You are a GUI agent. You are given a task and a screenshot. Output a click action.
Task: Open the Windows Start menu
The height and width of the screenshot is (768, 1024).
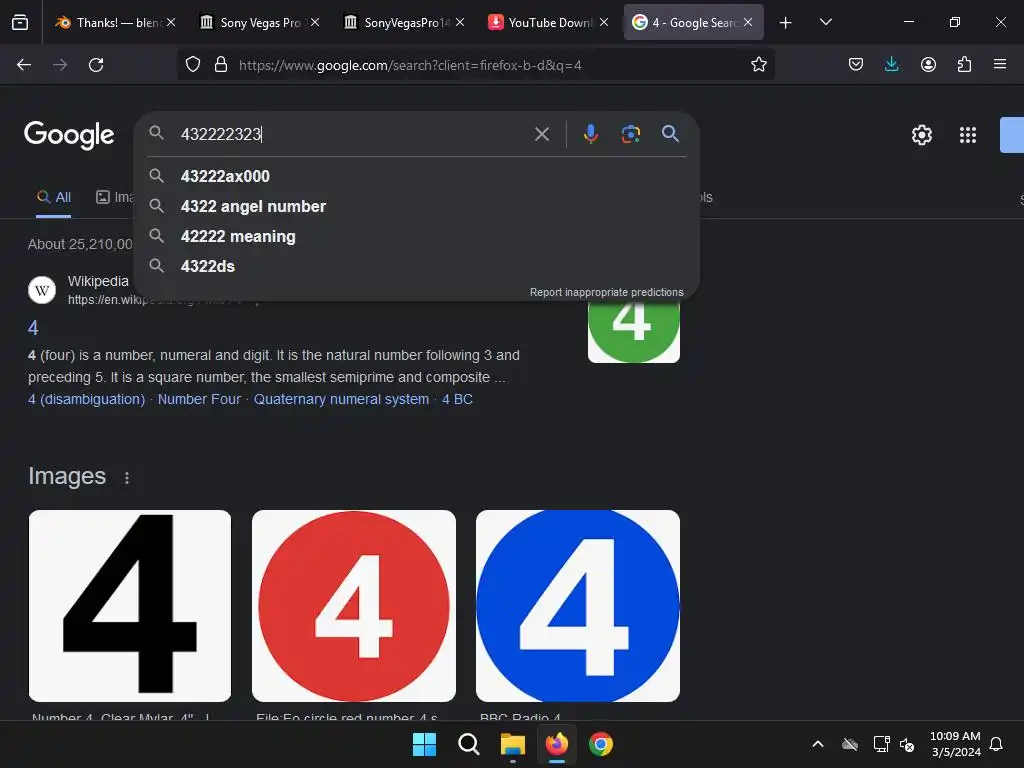(x=424, y=744)
